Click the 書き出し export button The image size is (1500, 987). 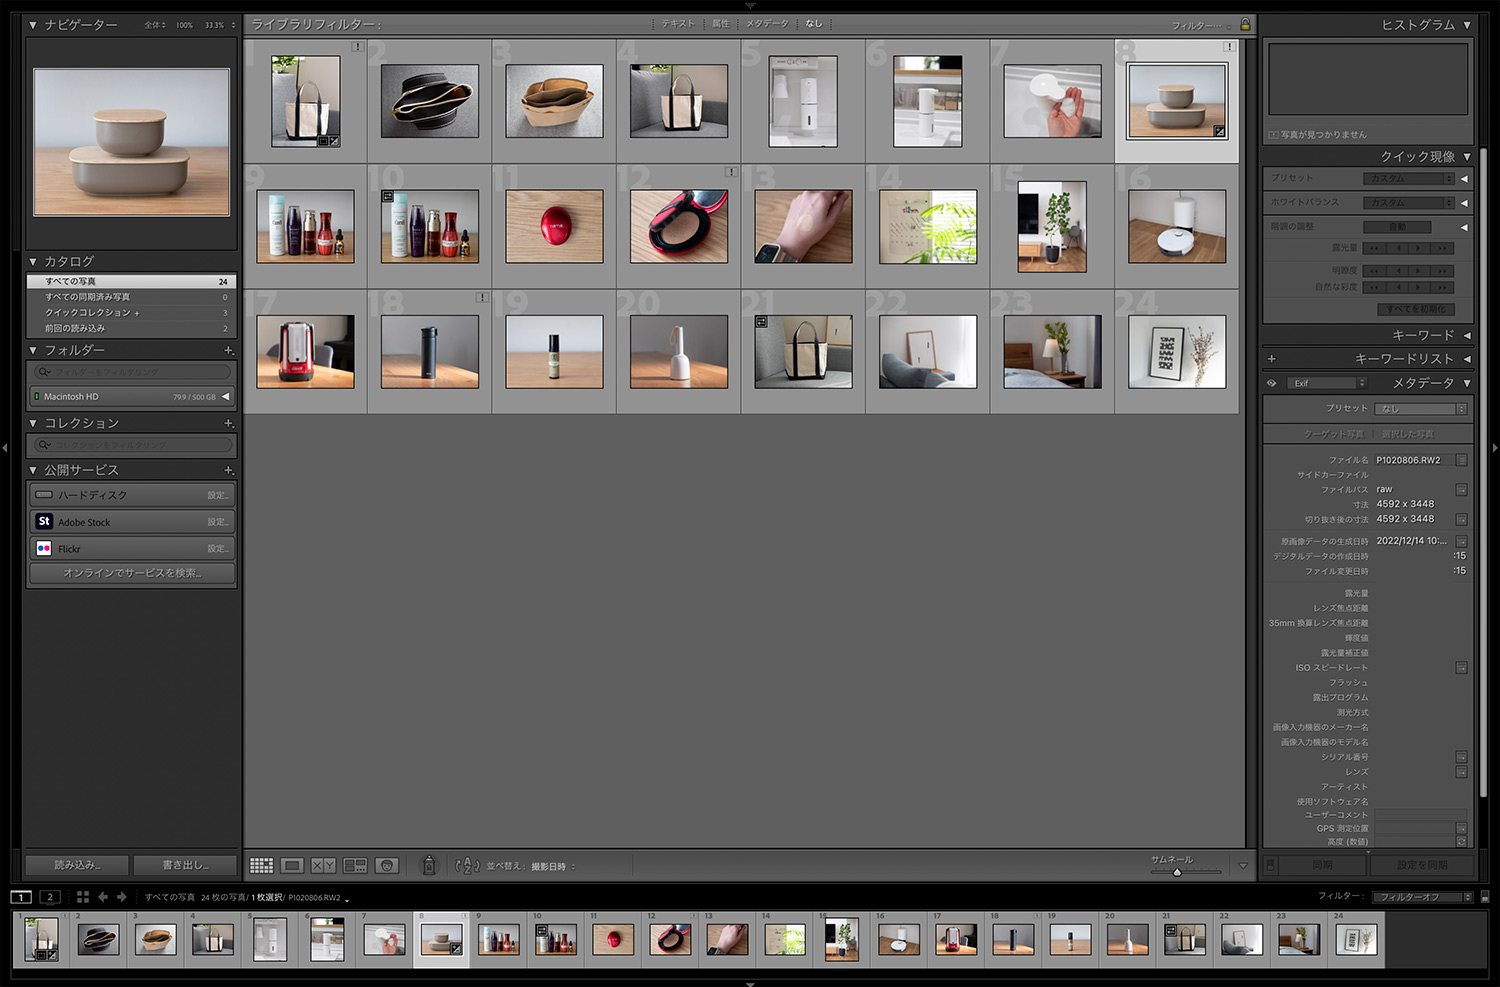(186, 865)
